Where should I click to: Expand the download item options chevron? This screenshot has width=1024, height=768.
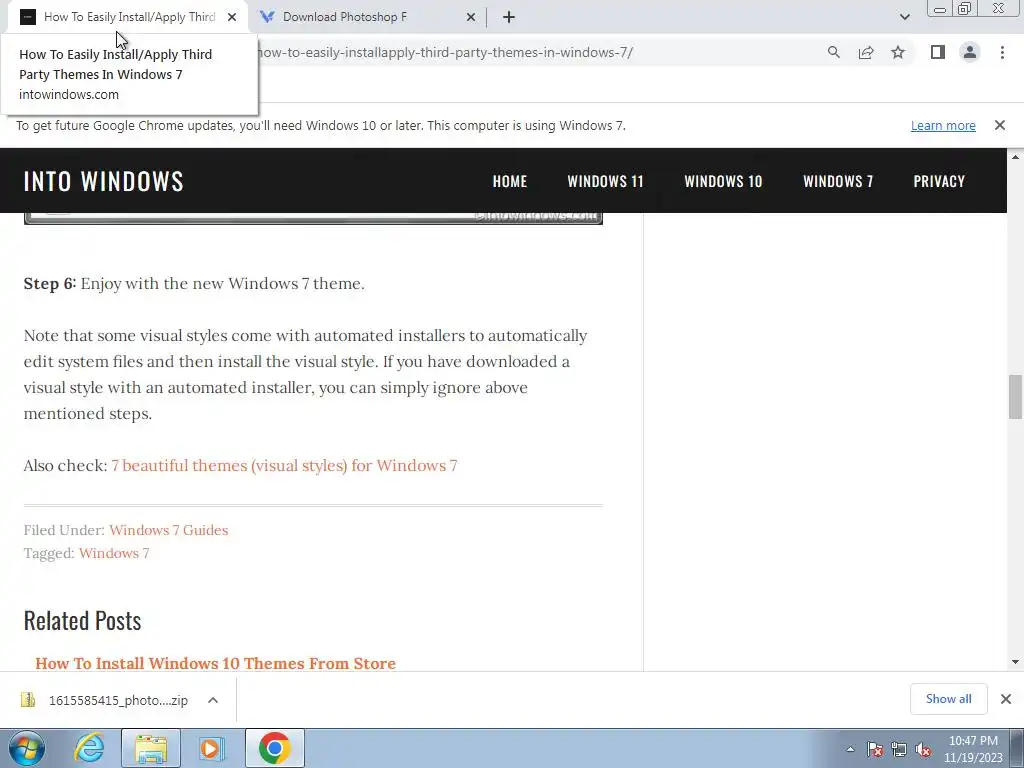(x=212, y=700)
